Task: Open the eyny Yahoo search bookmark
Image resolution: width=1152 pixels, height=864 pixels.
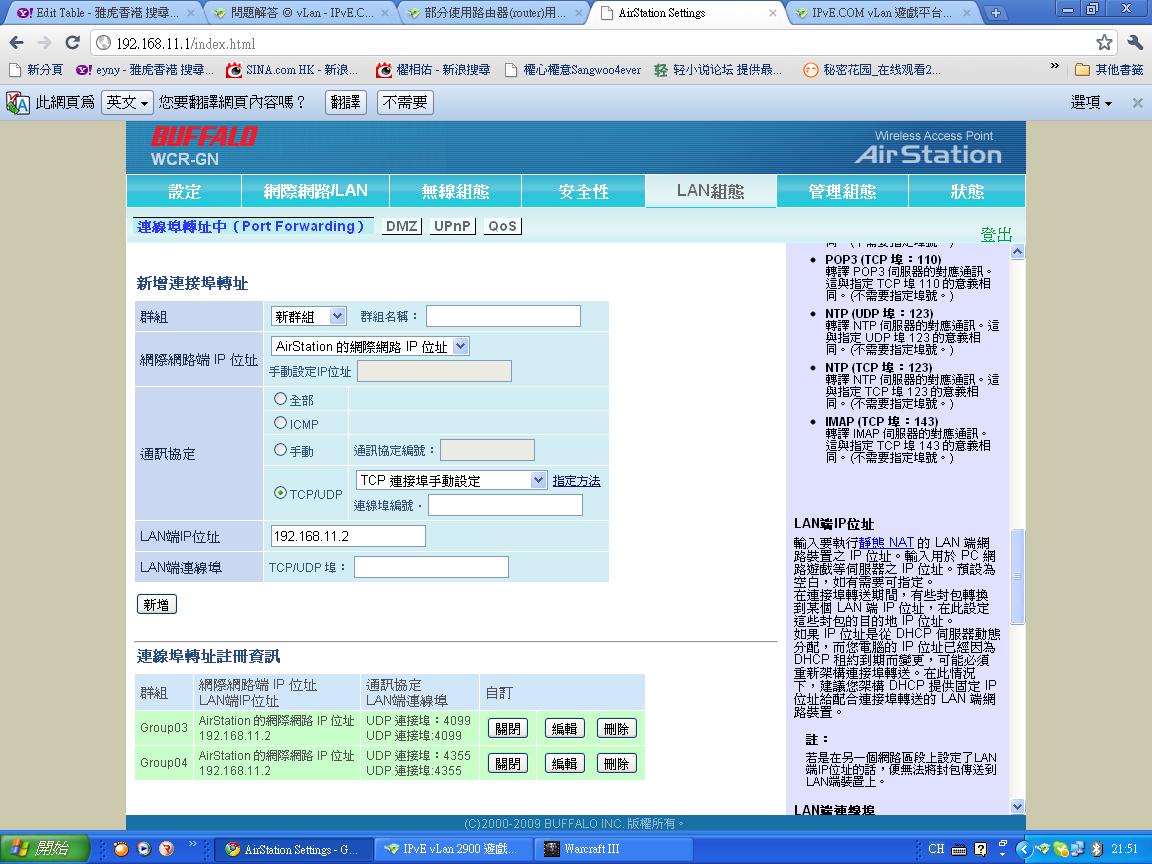Action: pos(145,70)
